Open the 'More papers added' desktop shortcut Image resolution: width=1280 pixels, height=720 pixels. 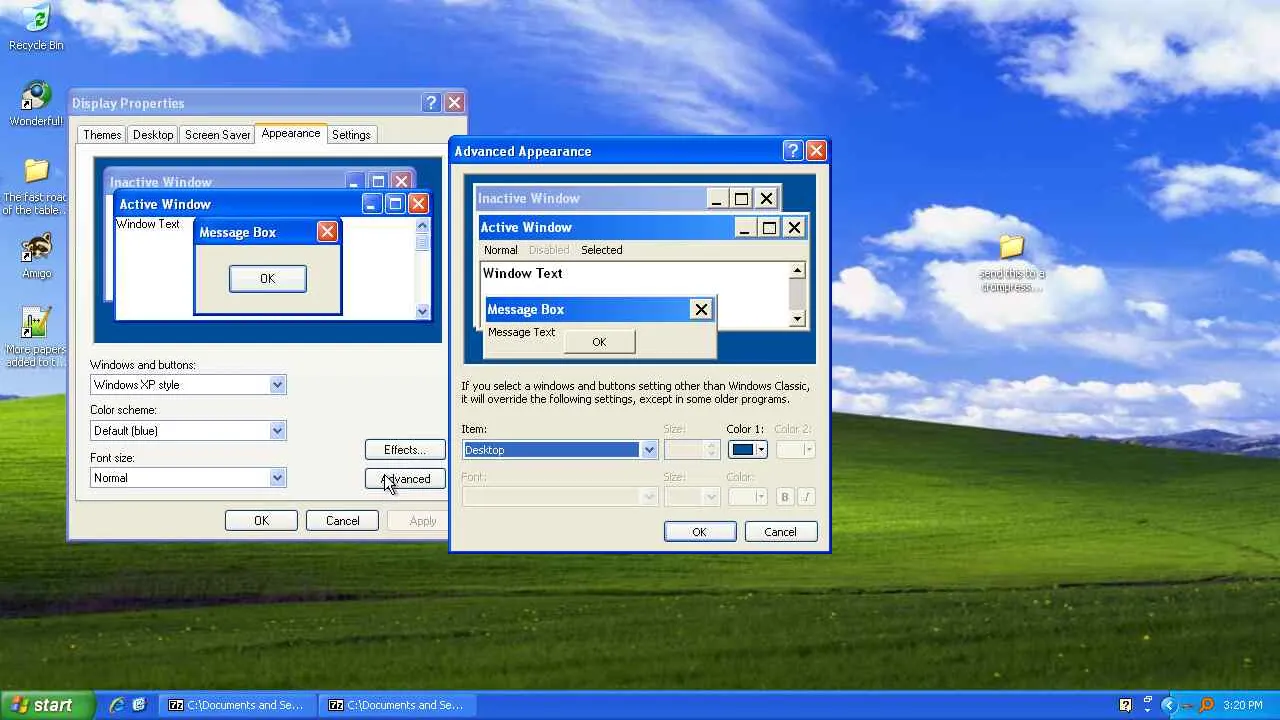click(35, 337)
